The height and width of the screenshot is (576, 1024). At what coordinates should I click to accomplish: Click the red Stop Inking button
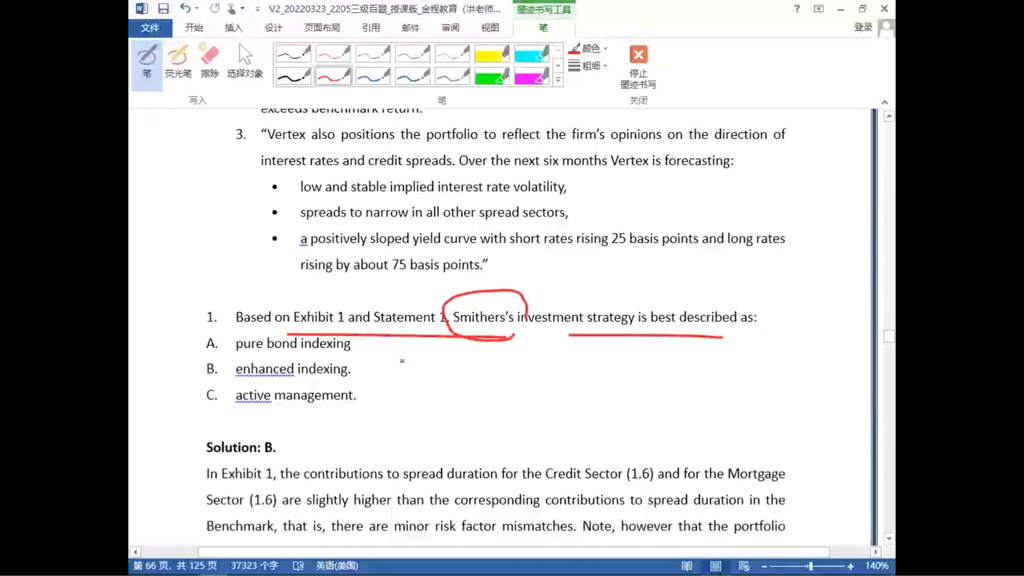click(x=638, y=66)
